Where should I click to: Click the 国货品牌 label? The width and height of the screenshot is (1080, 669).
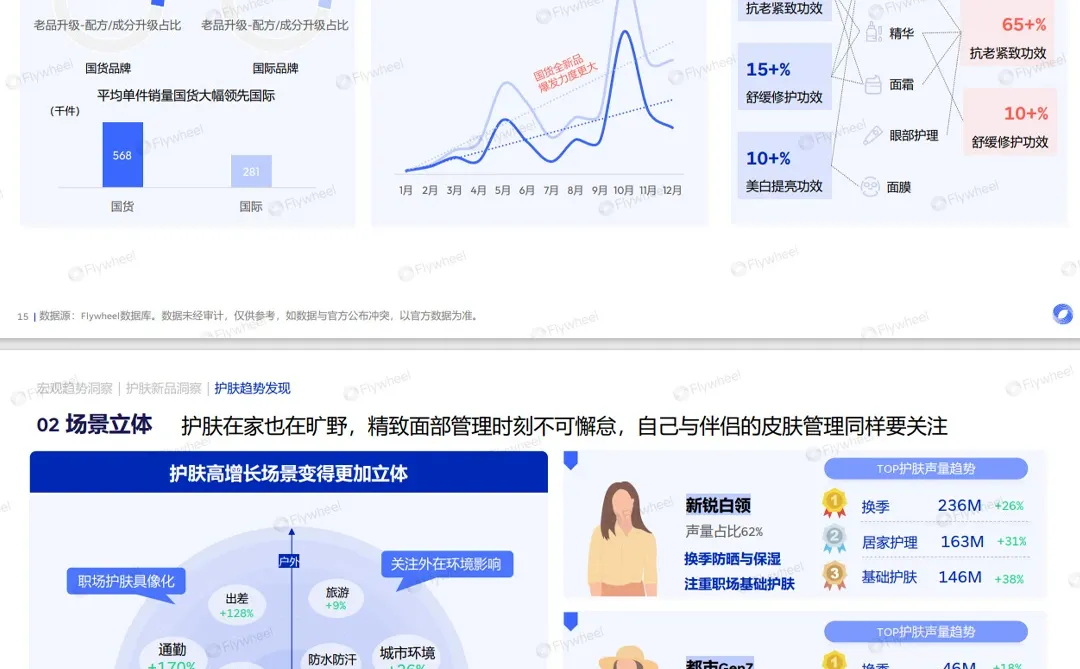coord(108,68)
